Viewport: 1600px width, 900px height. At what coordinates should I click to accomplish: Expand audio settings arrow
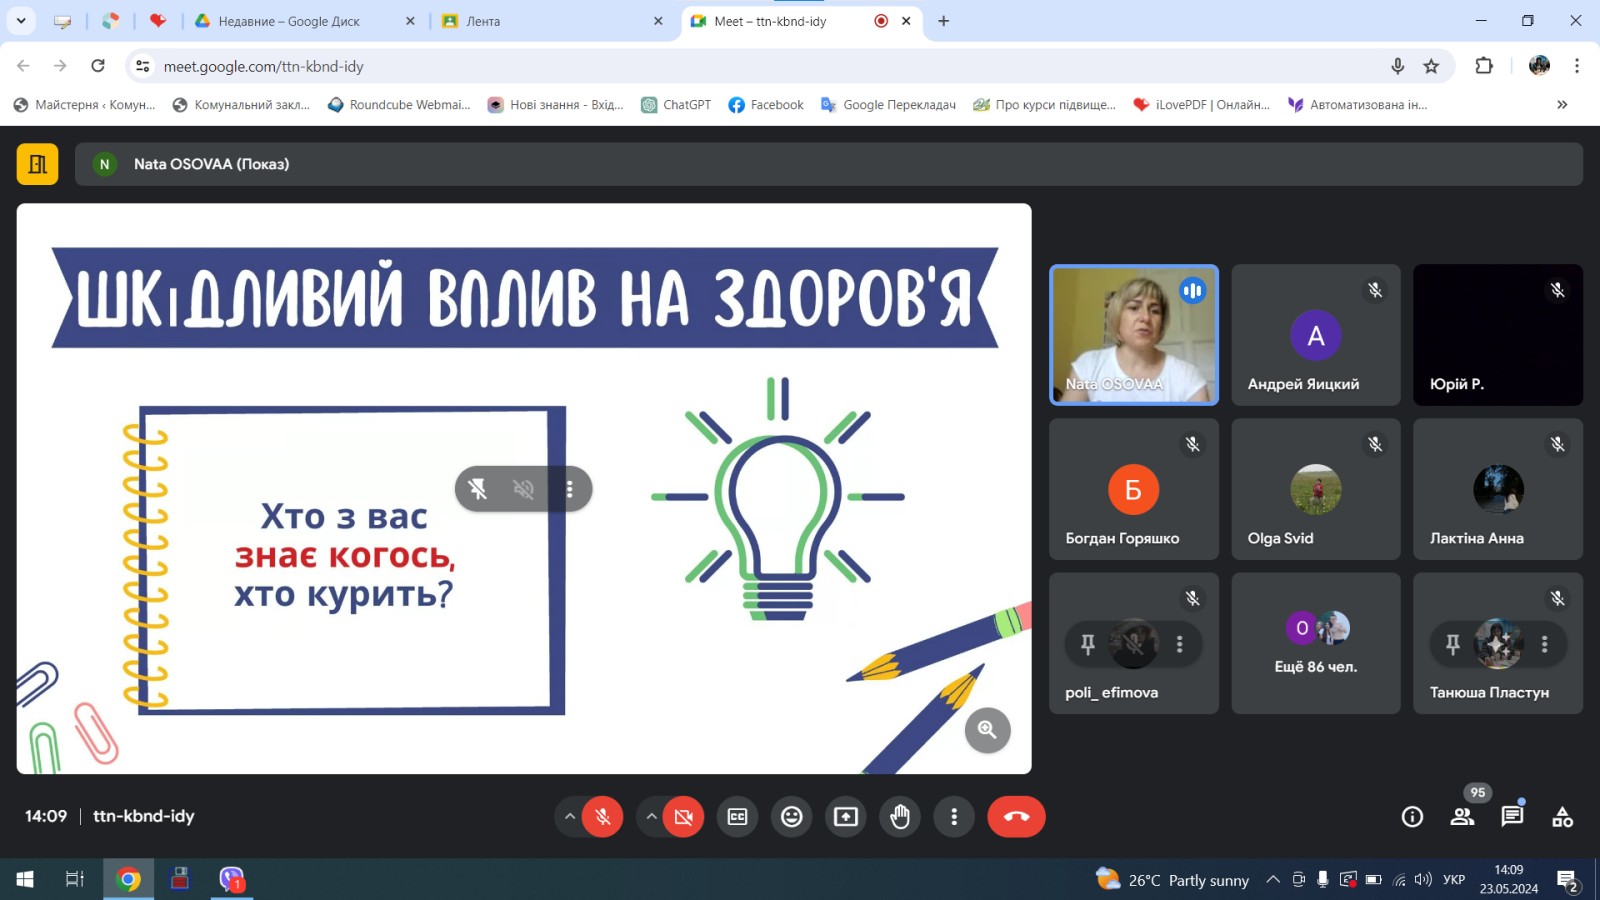570,817
